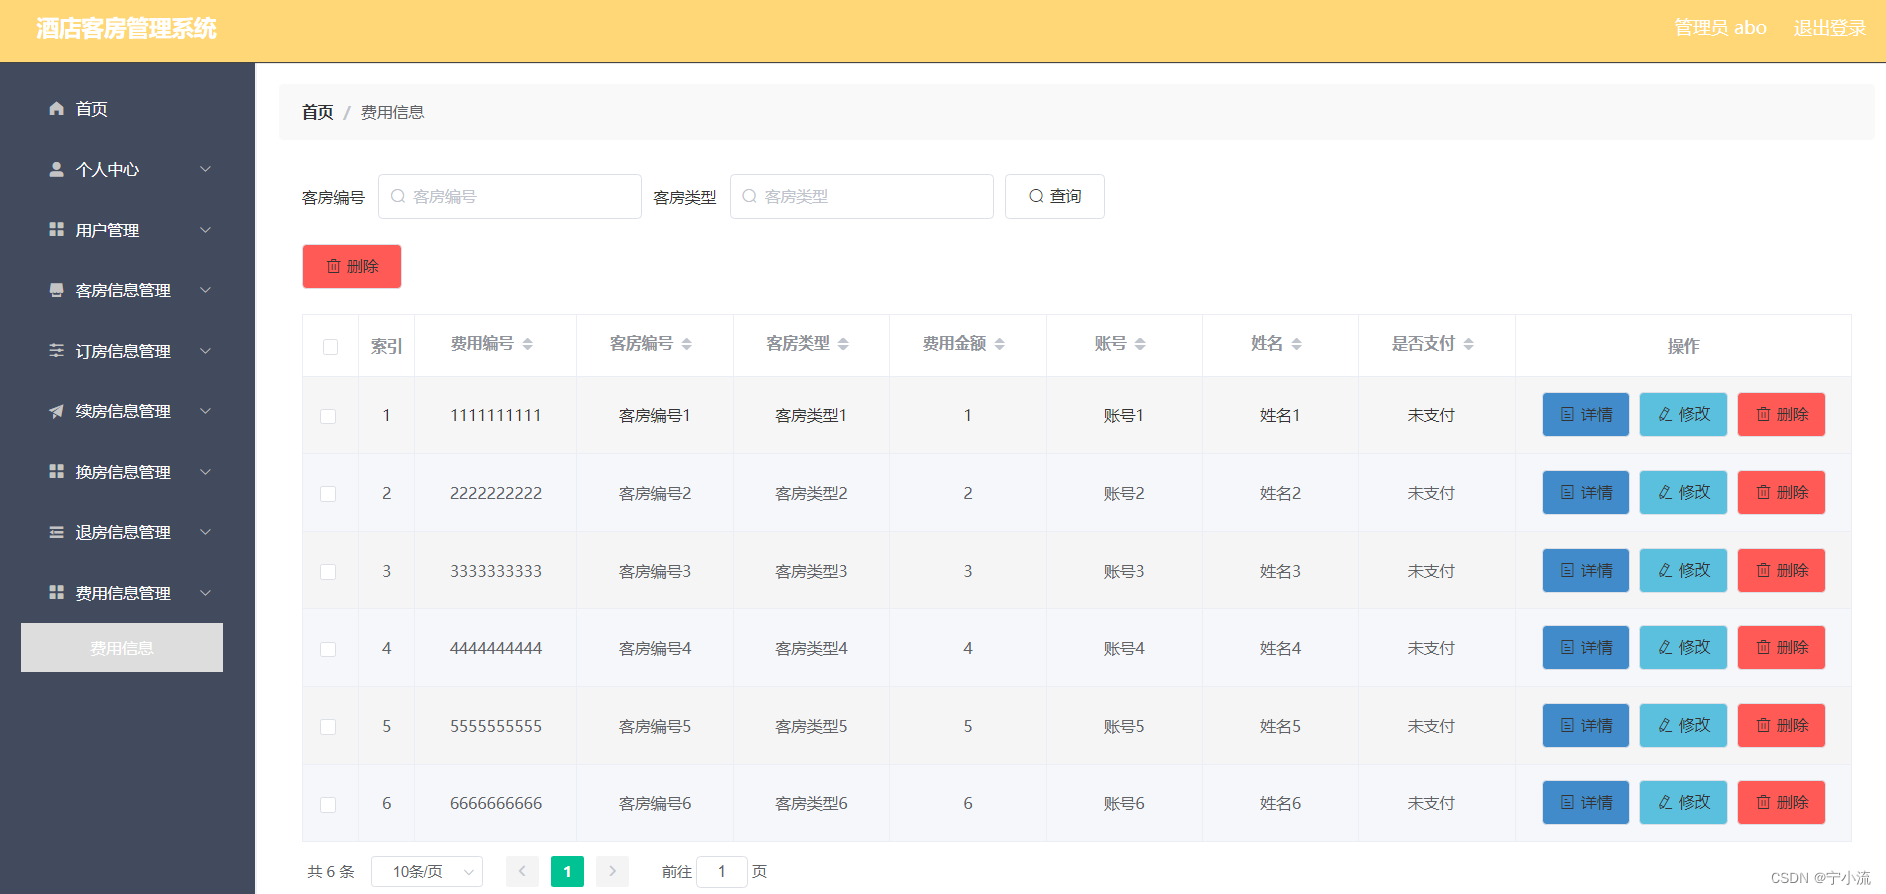This screenshot has height=894, width=1886.
Task: Click 删除 for row 账号3
Action: [x=1782, y=570]
